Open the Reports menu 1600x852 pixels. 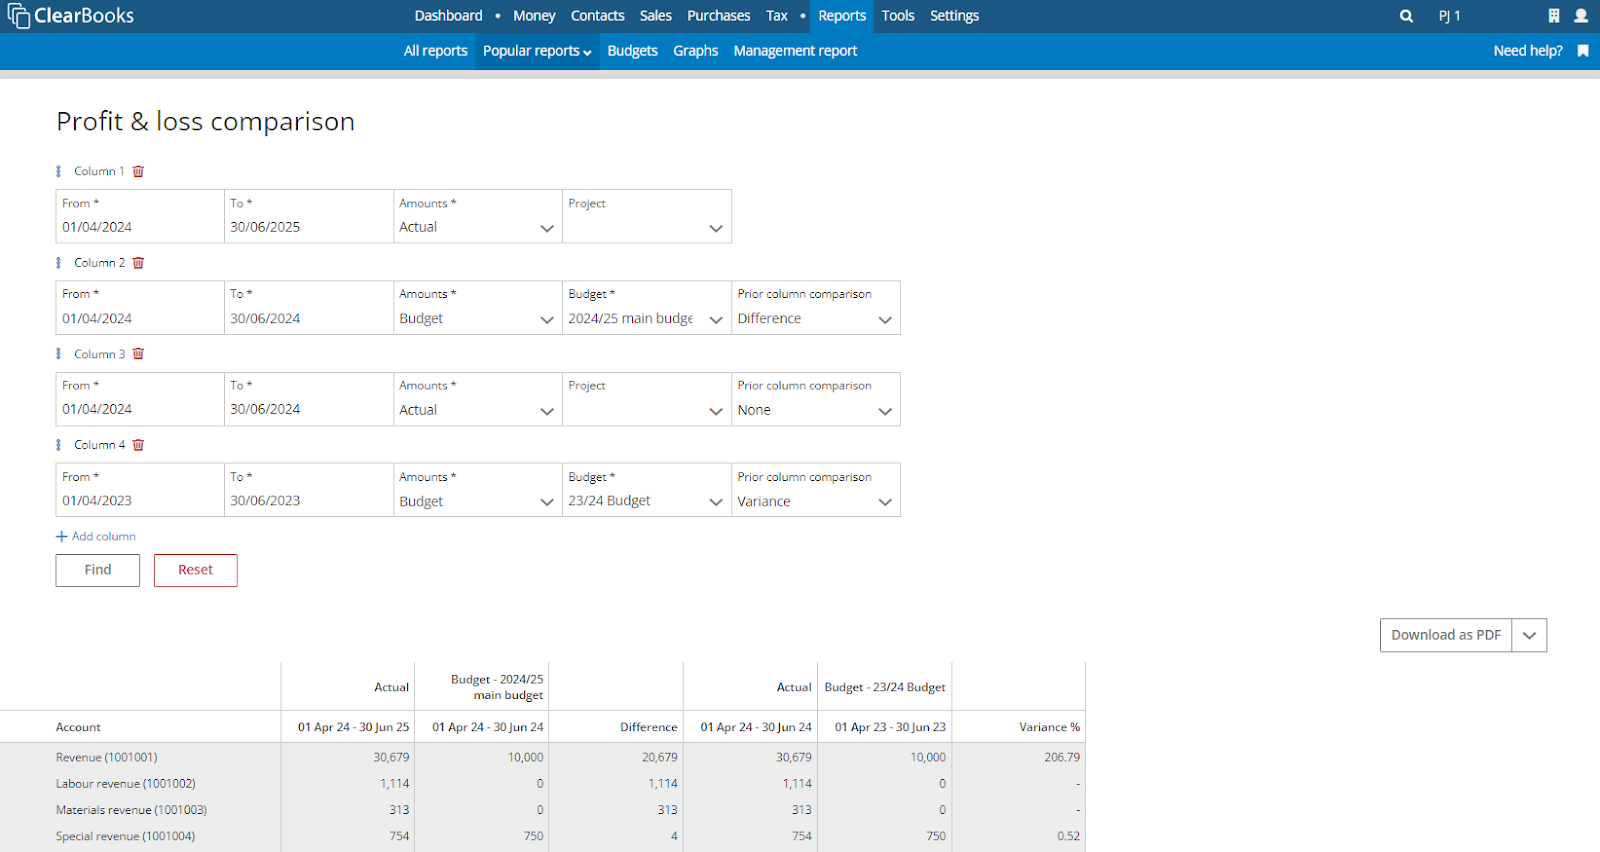(x=842, y=16)
